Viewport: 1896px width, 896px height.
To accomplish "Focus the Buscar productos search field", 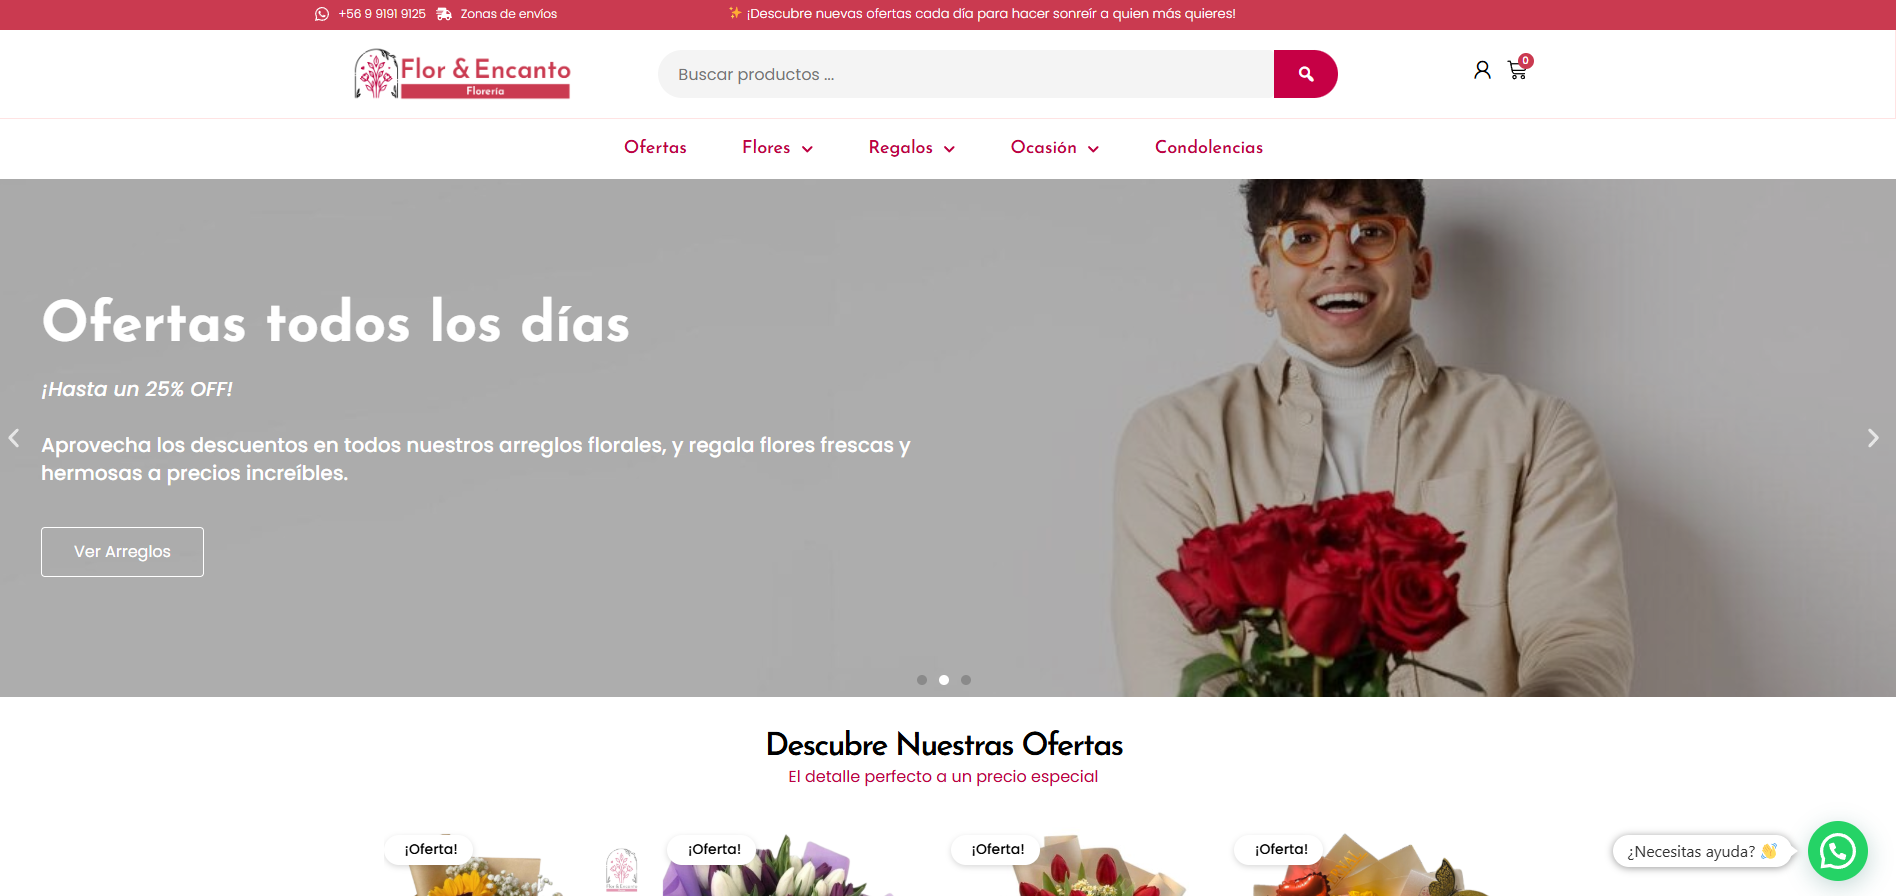I will click(966, 74).
